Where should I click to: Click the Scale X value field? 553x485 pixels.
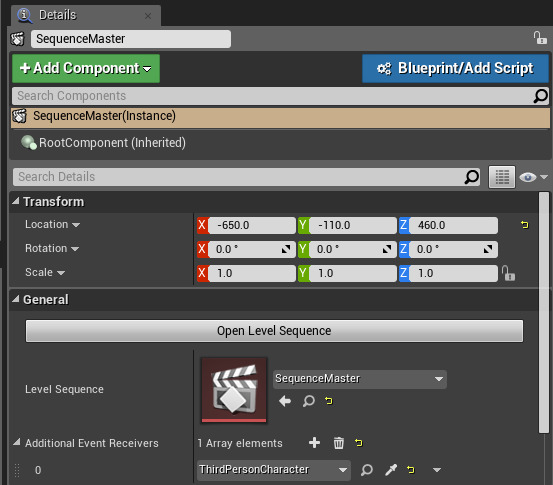pyautogui.click(x=251, y=273)
